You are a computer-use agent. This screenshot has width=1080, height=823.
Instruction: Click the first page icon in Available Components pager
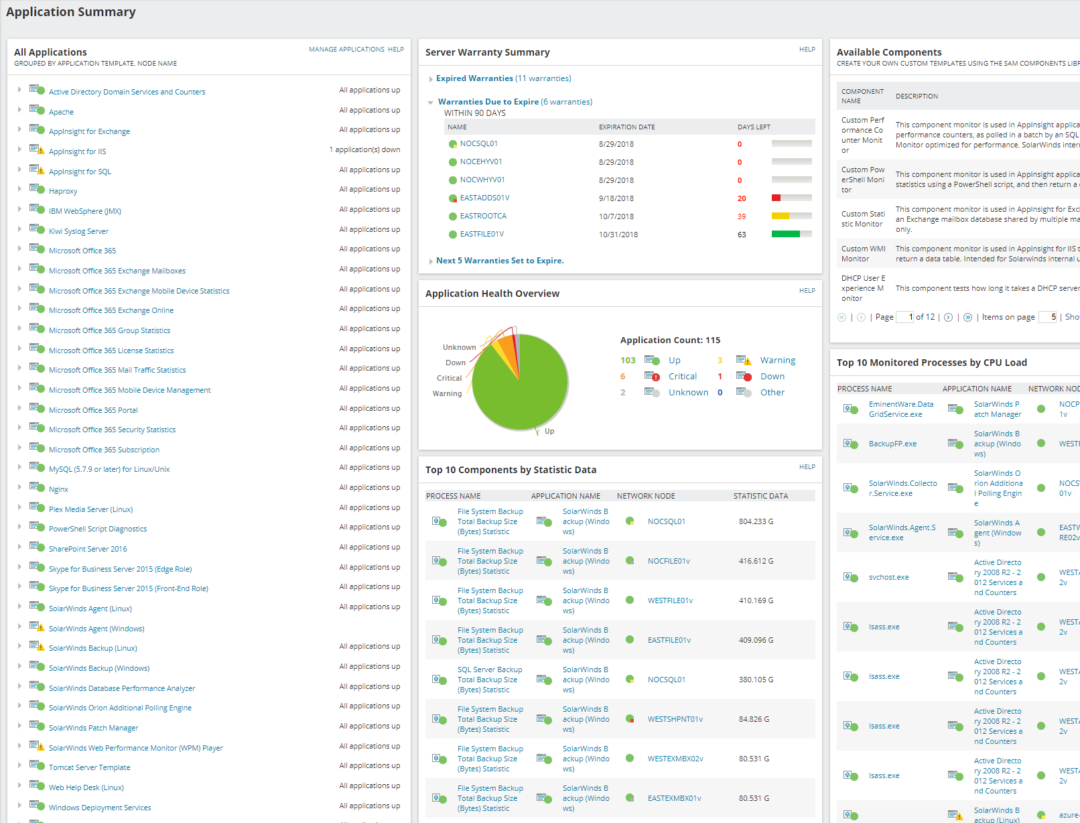point(841,317)
